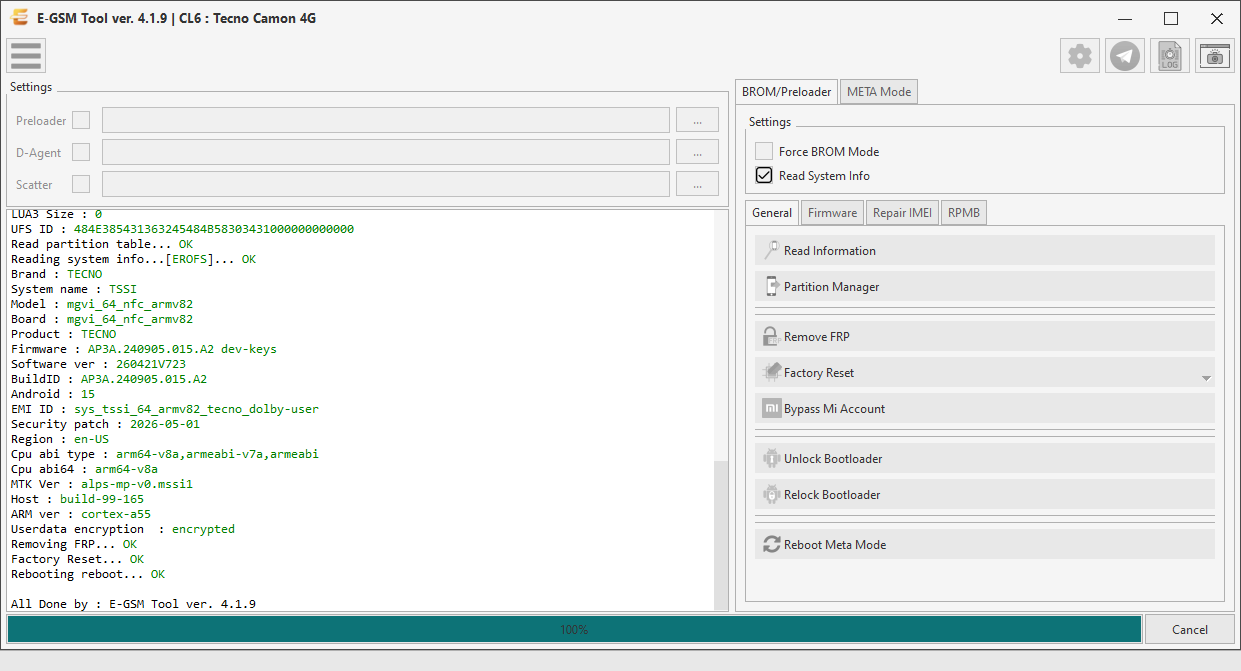Enable the Scatter checkbox
The height and width of the screenshot is (671, 1241).
[81, 184]
